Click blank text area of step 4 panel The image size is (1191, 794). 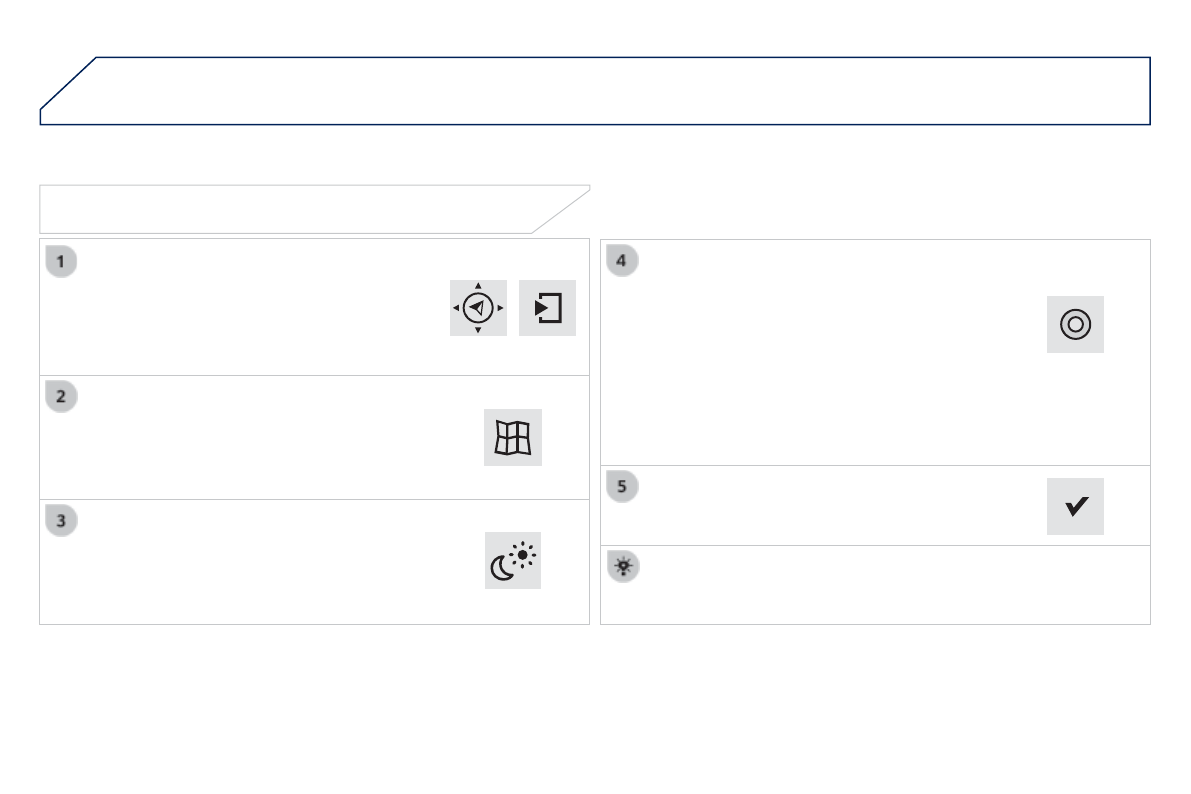(x=820, y=360)
